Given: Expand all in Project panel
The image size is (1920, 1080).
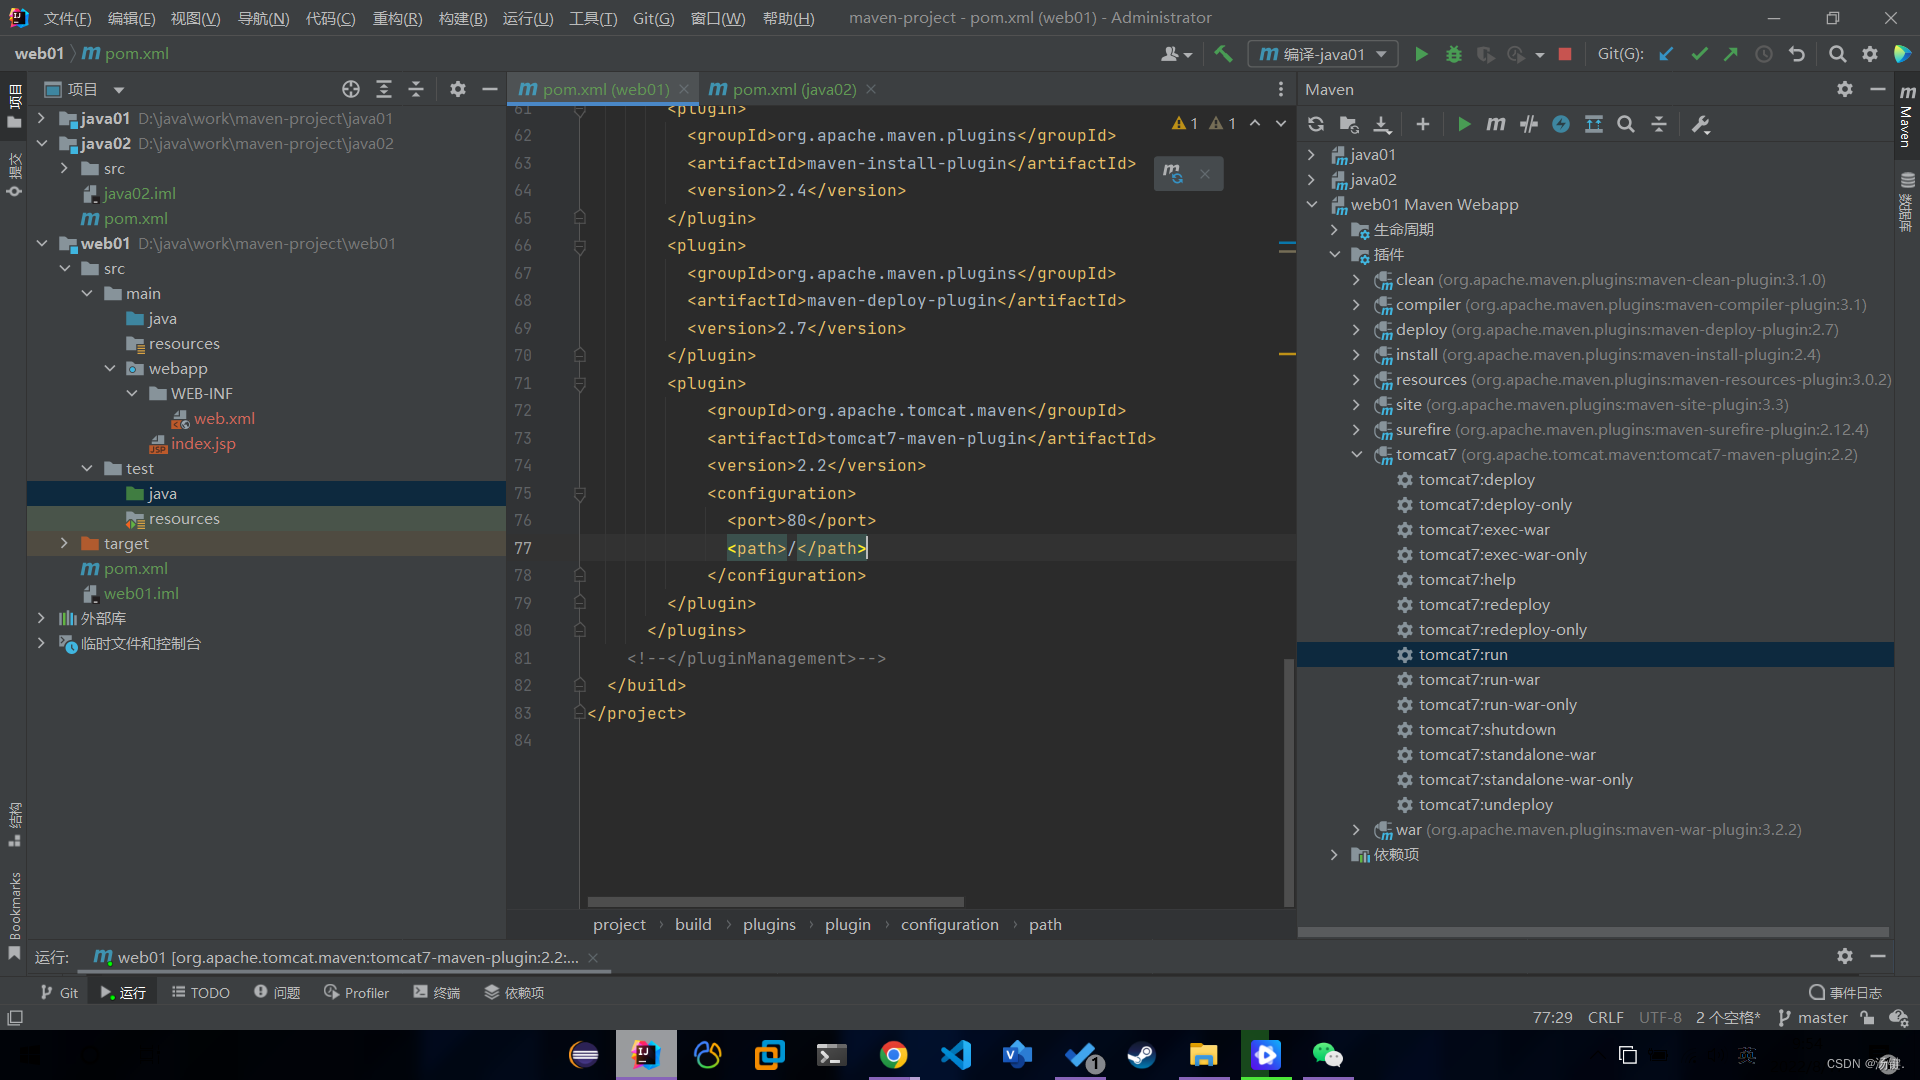Looking at the screenshot, I should click(x=384, y=89).
